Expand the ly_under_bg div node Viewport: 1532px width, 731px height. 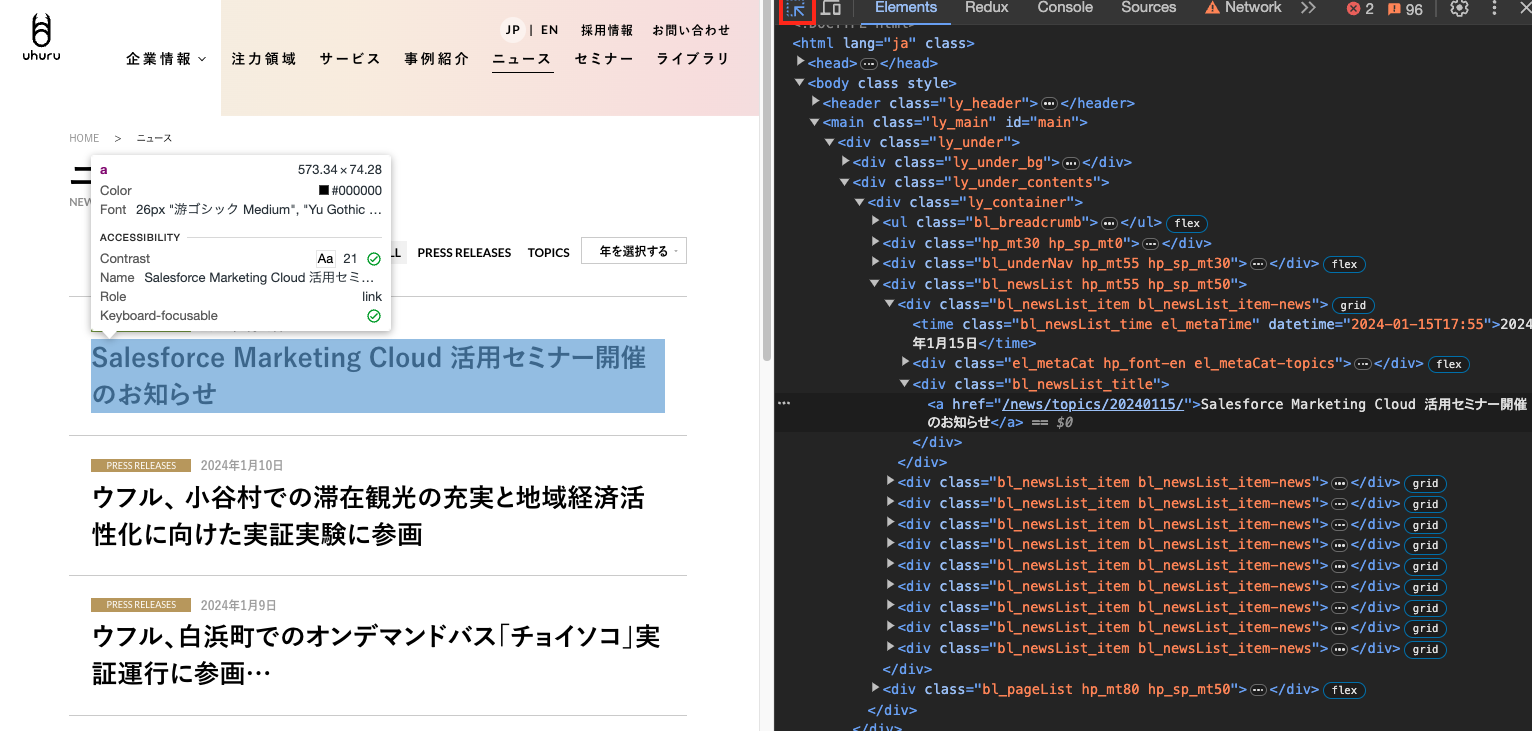pos(846,161)
